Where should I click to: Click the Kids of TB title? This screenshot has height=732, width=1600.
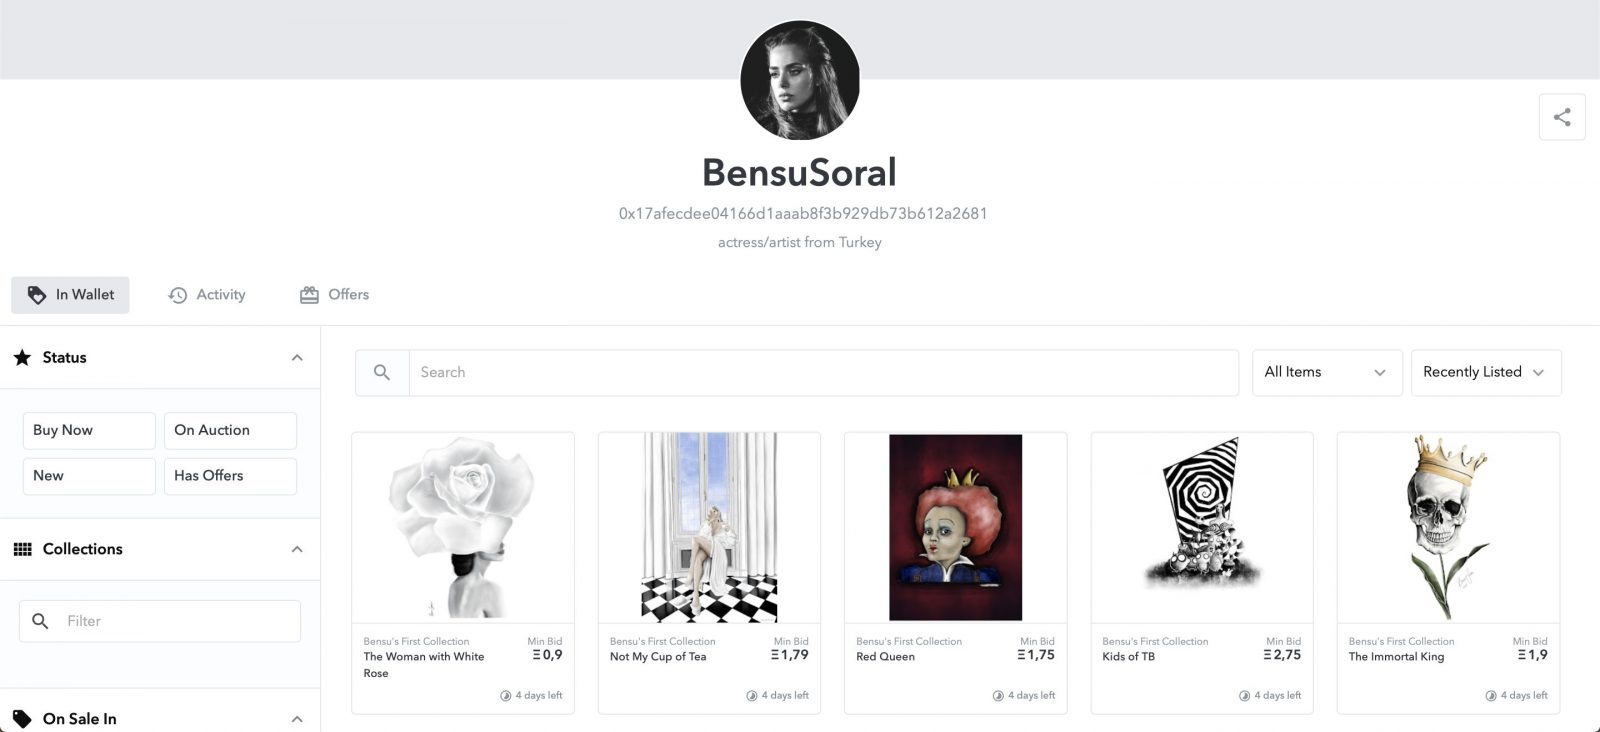pyautogui.click(x=1128, y=657)
